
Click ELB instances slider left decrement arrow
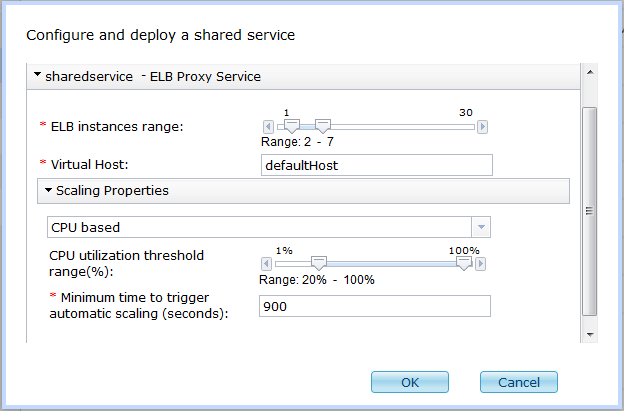pyautogui.click(x=268, y=127)
